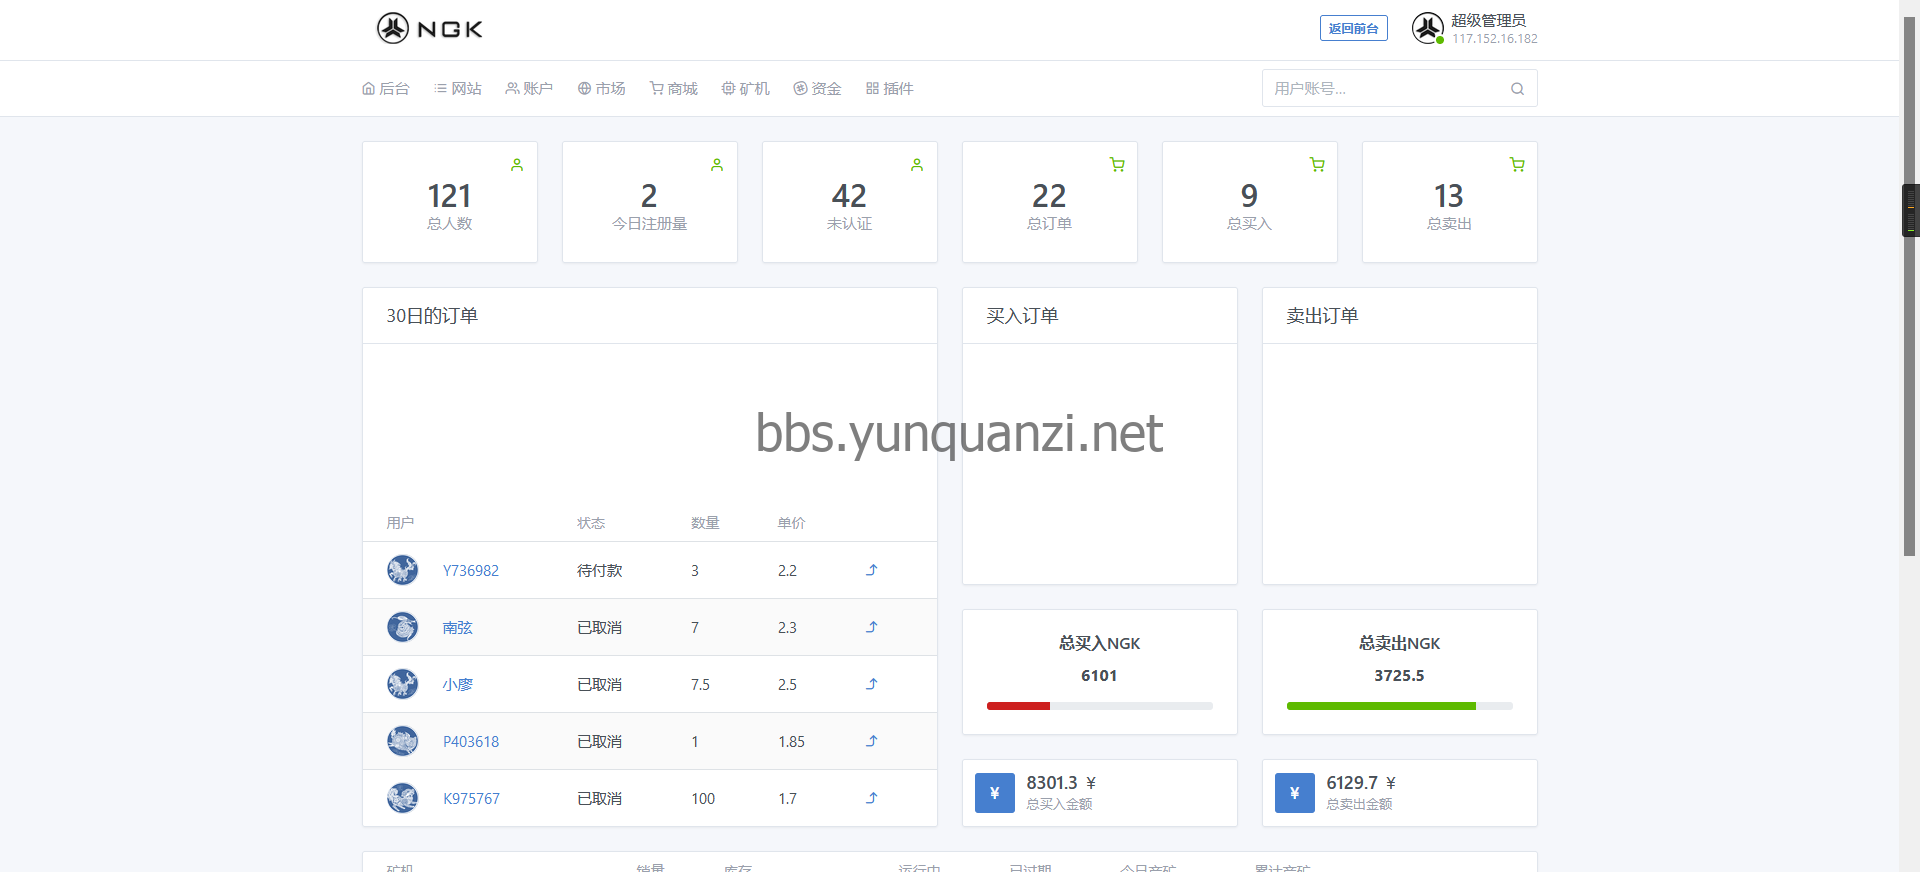
Task: Focus the 用户账号 search field
Action: pos(1385,89)
